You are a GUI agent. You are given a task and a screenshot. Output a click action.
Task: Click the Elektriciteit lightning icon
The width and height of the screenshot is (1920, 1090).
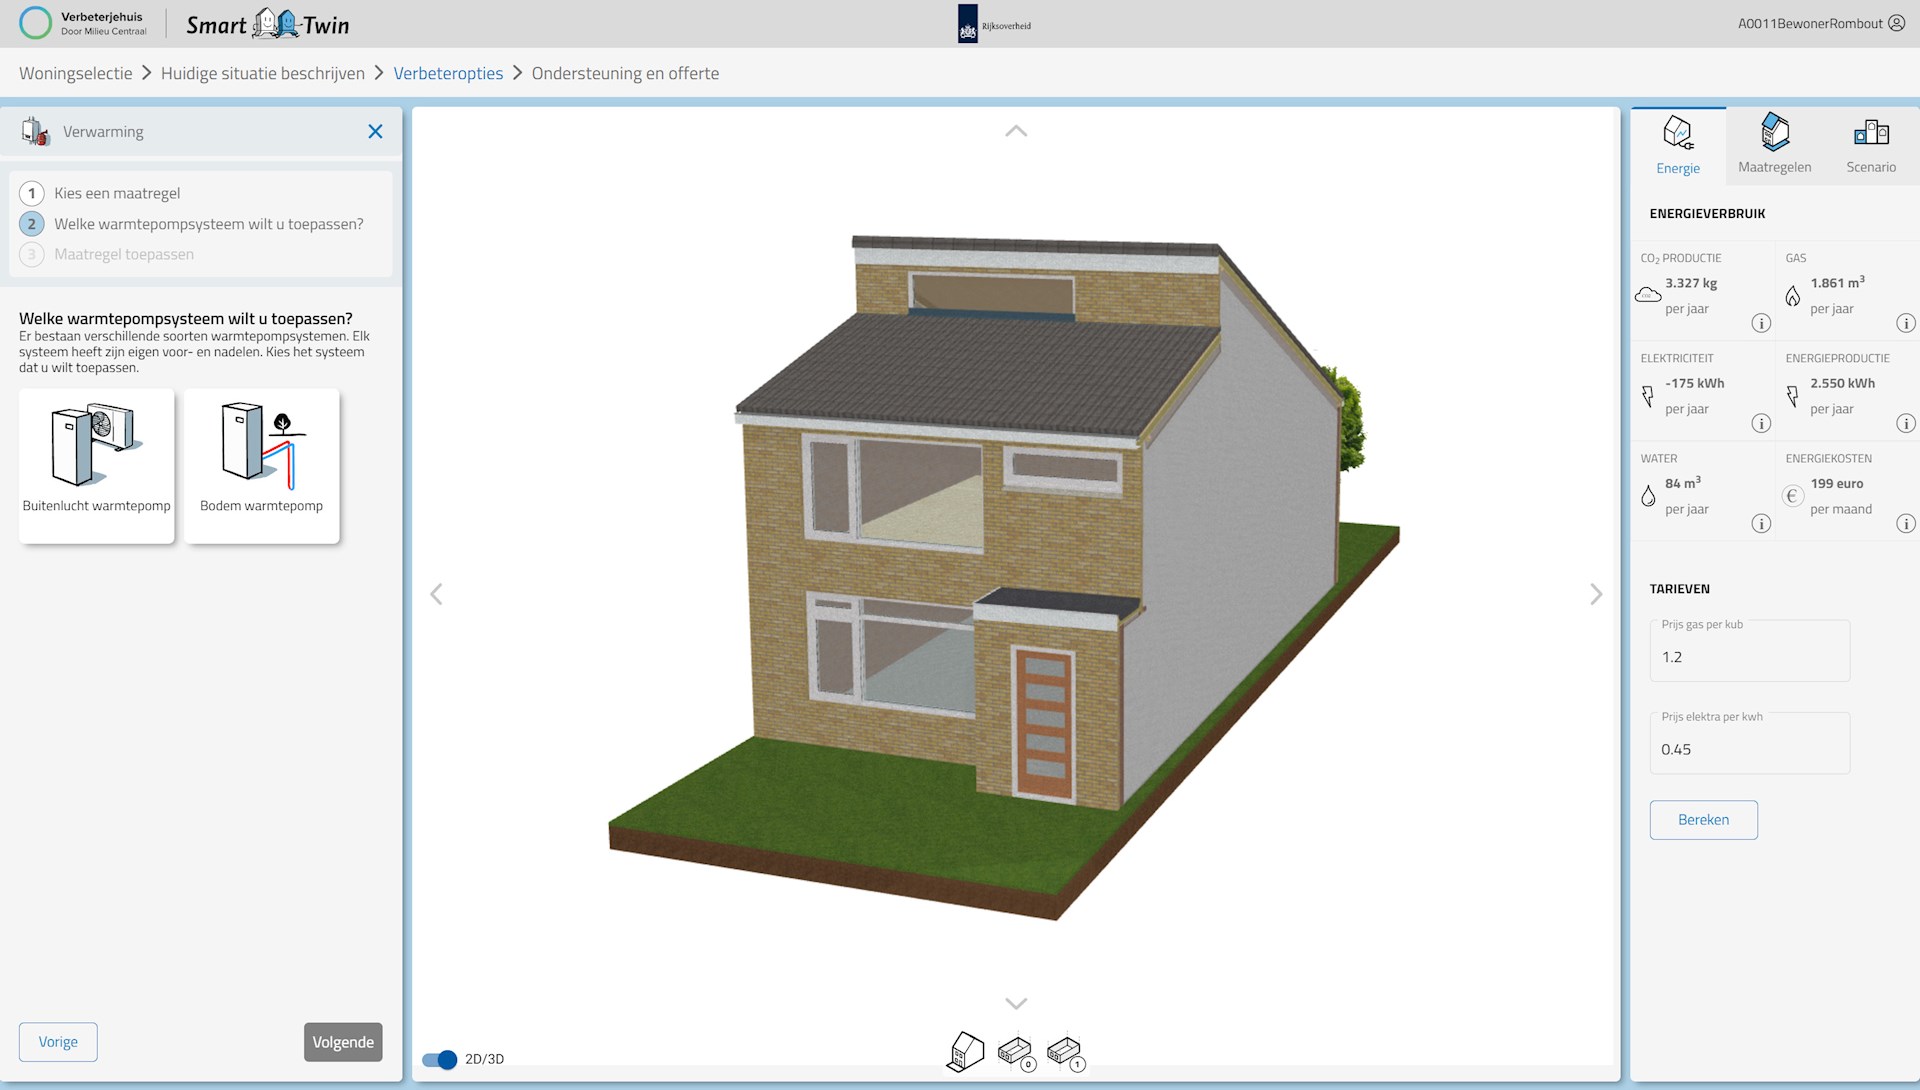[x=1648, y=396]
